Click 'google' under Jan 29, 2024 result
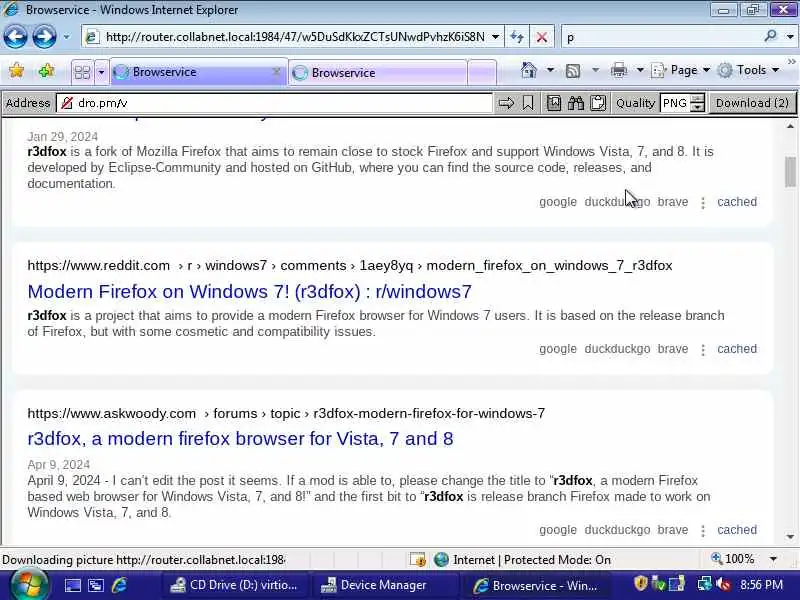Viewport: 800px width, 600px height. [x=558, y=202]
